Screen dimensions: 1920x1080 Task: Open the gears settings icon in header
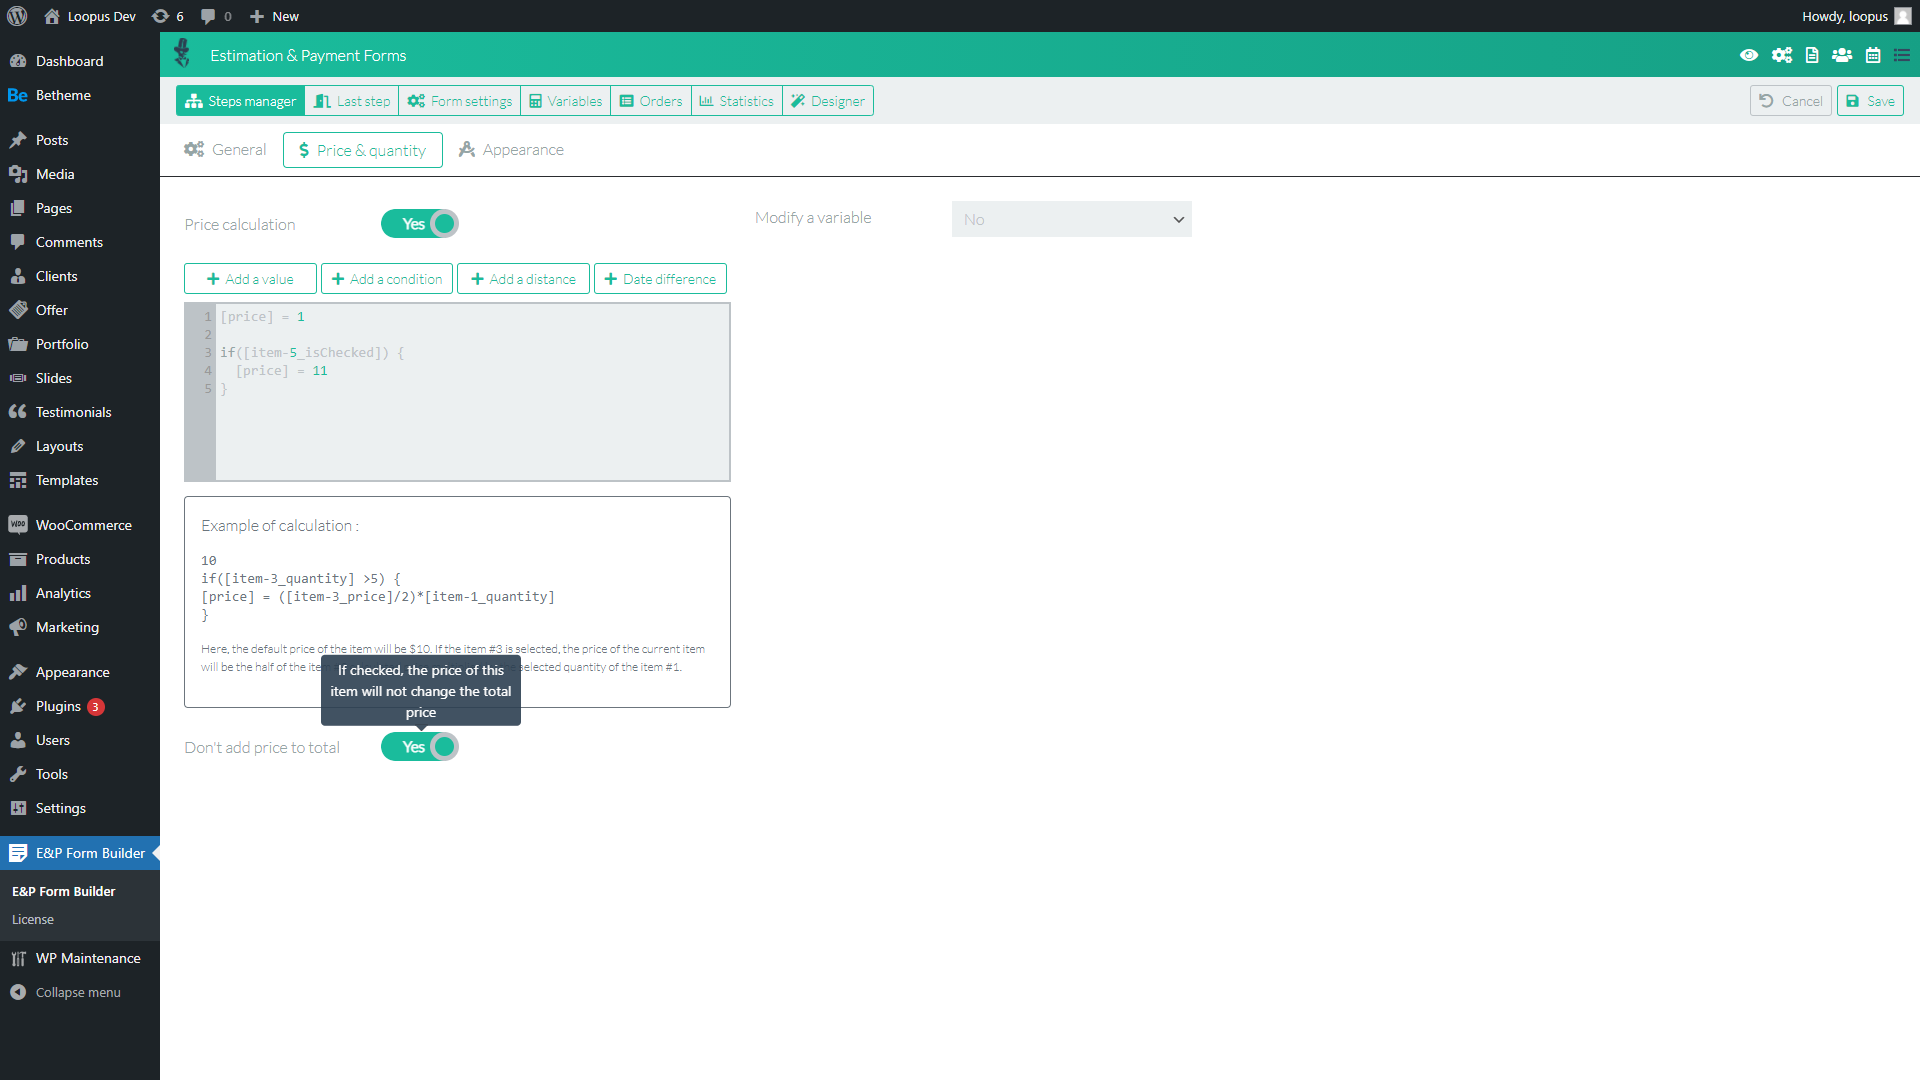1781,55
